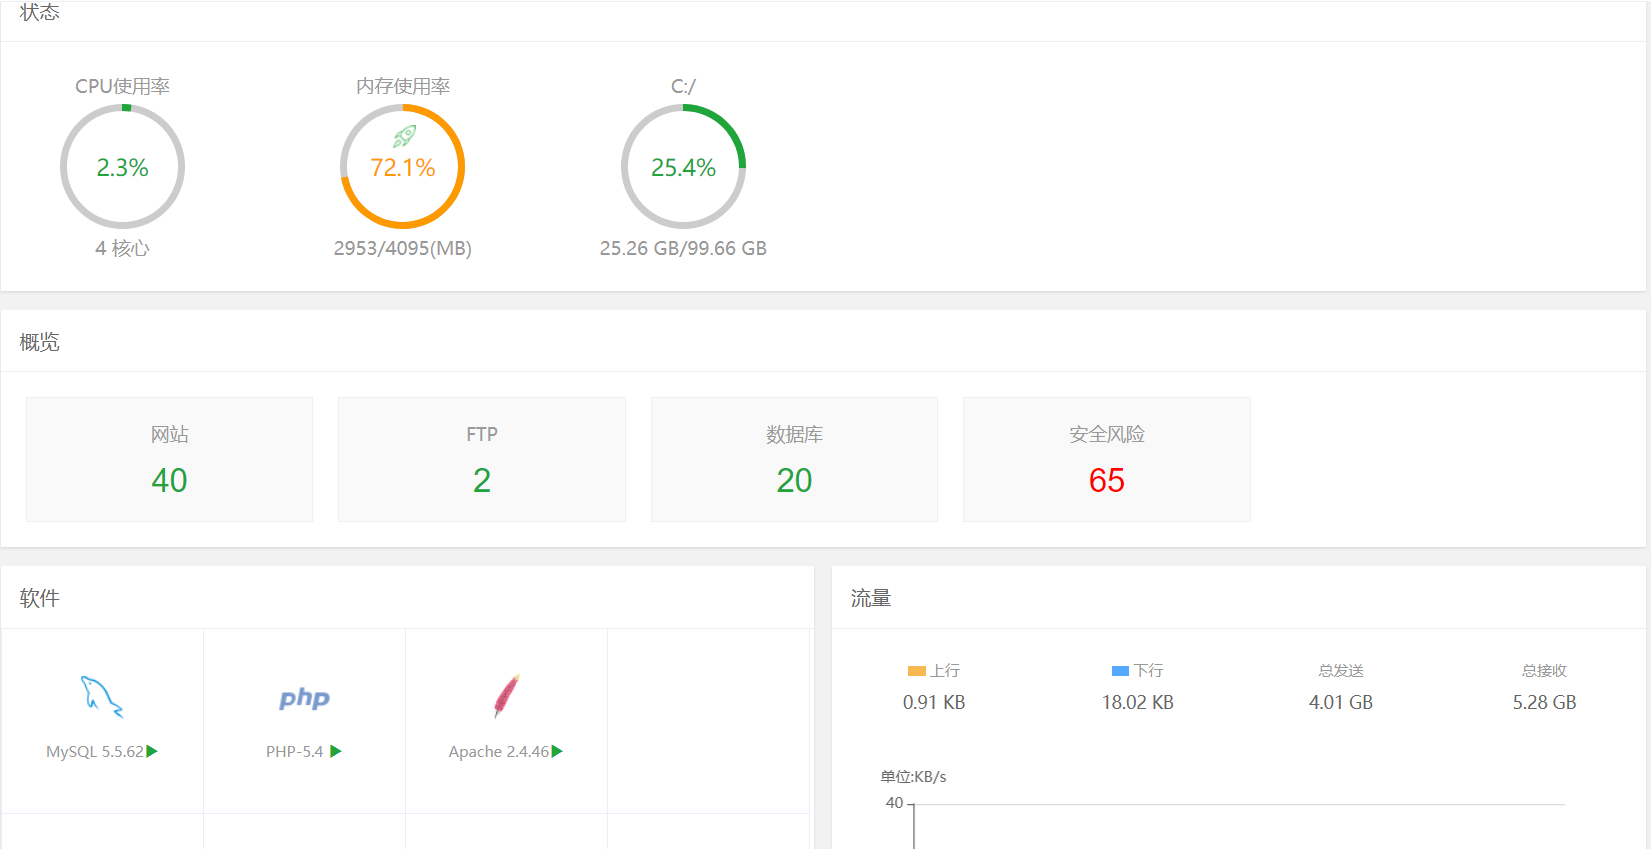
Task: Click the 单位:KB/s chart unit label
Action: pos(913,776)
